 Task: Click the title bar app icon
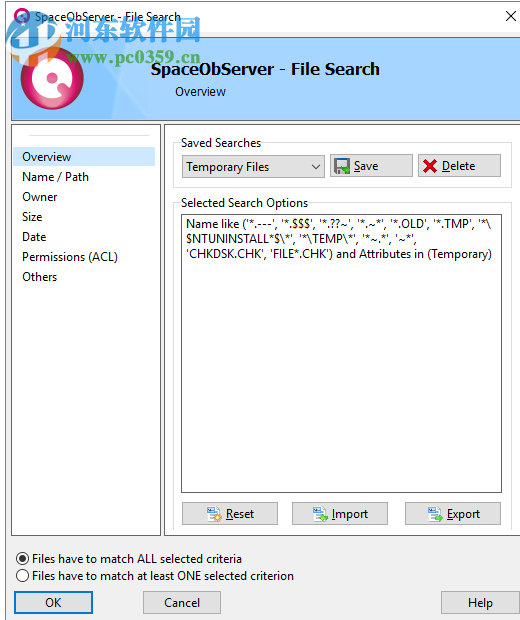tap(22, 16)
